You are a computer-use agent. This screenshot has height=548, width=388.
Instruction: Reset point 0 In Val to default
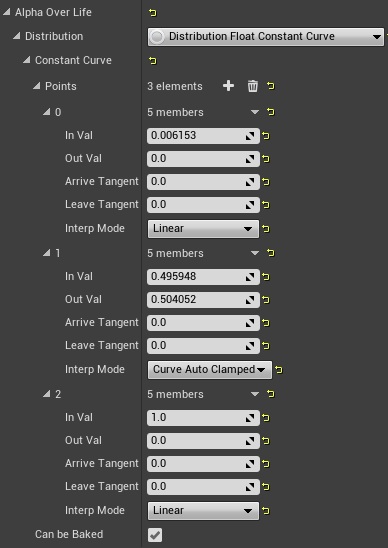point(266,136)
